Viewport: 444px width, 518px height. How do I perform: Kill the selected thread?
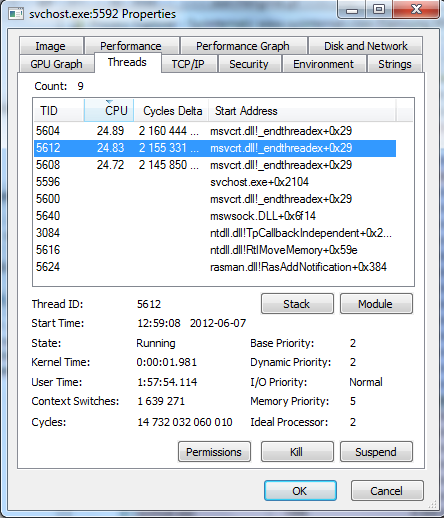pos(297,452)
